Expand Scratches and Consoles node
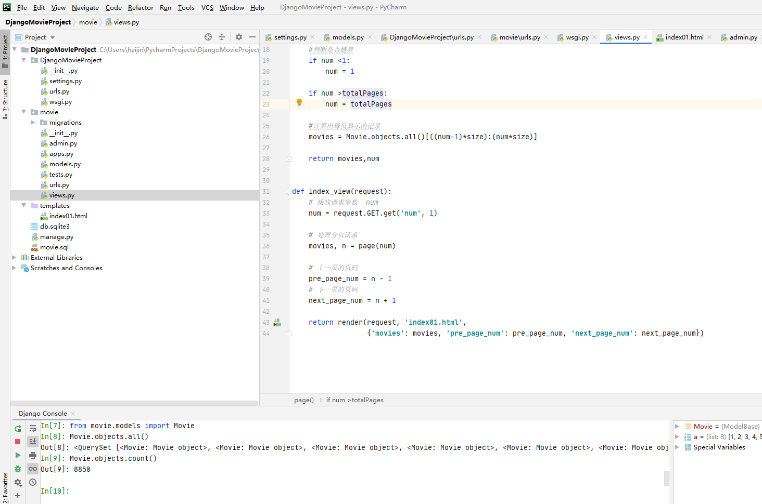 [x=15, y=268]
